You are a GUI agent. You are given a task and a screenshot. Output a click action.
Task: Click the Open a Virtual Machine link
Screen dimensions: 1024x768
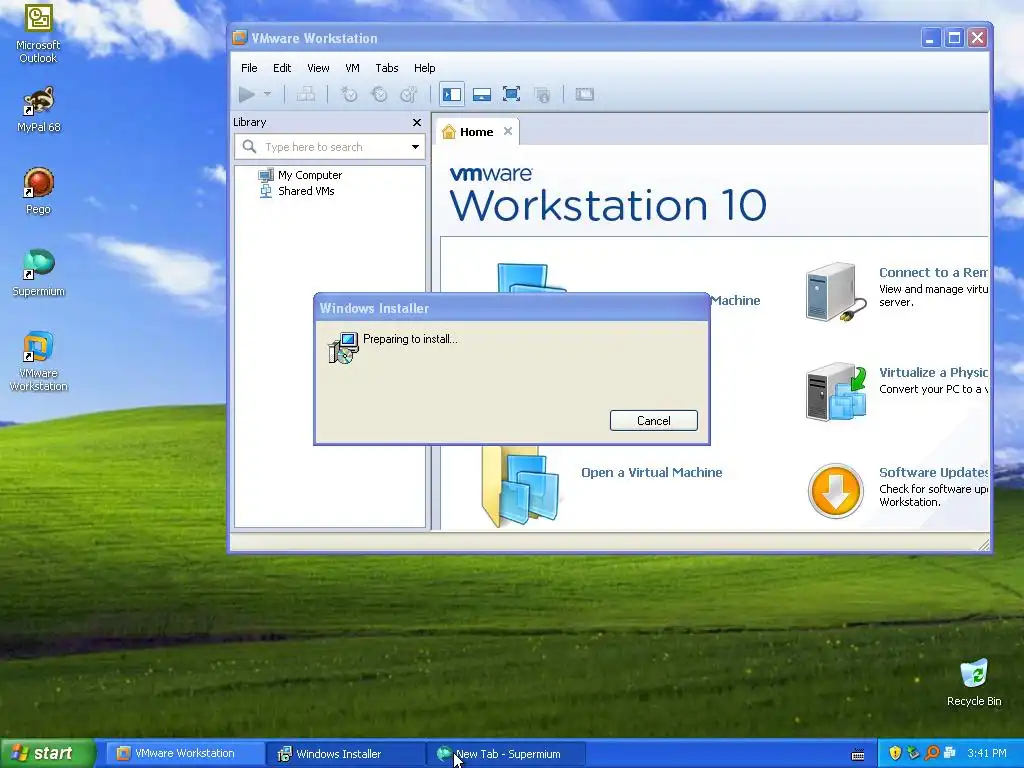coord(652,472)
